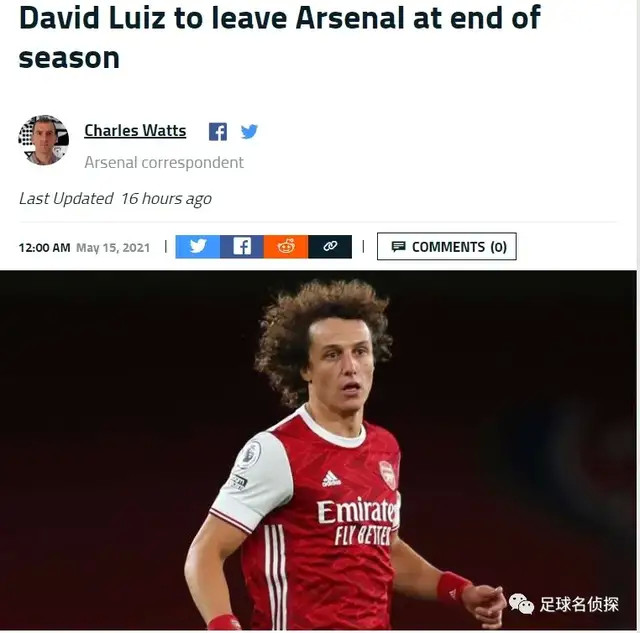The image size is (640, 633).
Task: Open Charles Watts' Twitter profile icon
Action: [x=249, y=131]
